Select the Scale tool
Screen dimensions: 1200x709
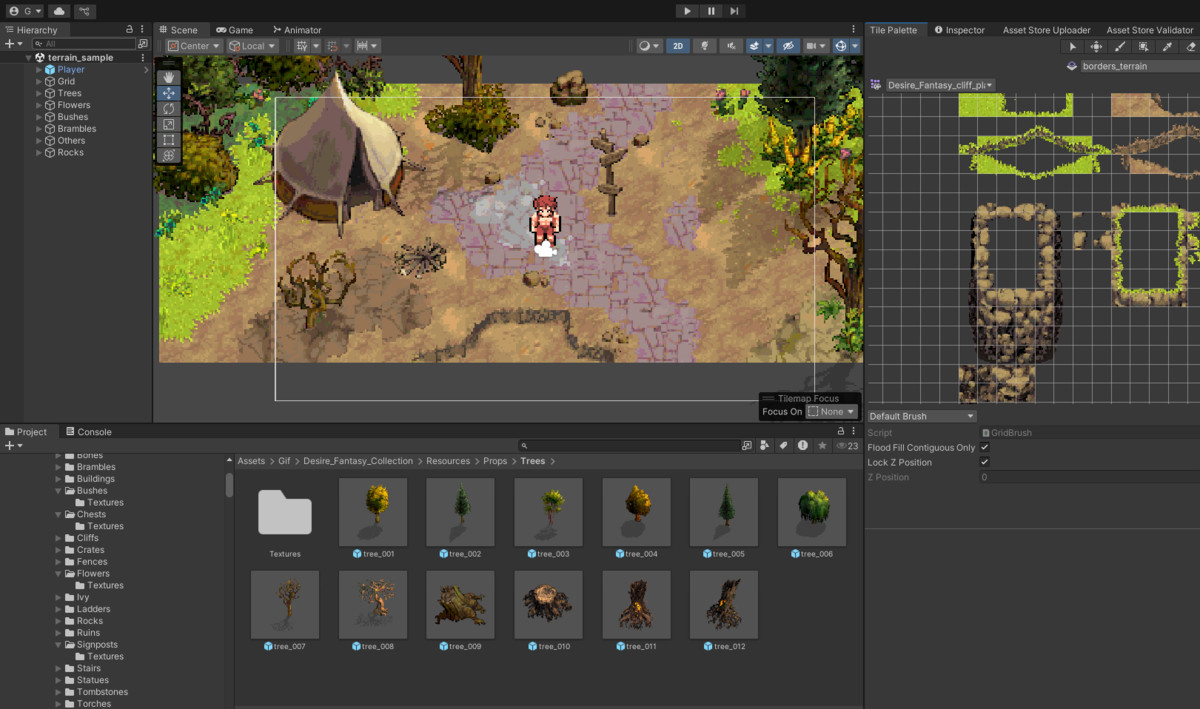(169, 124)
